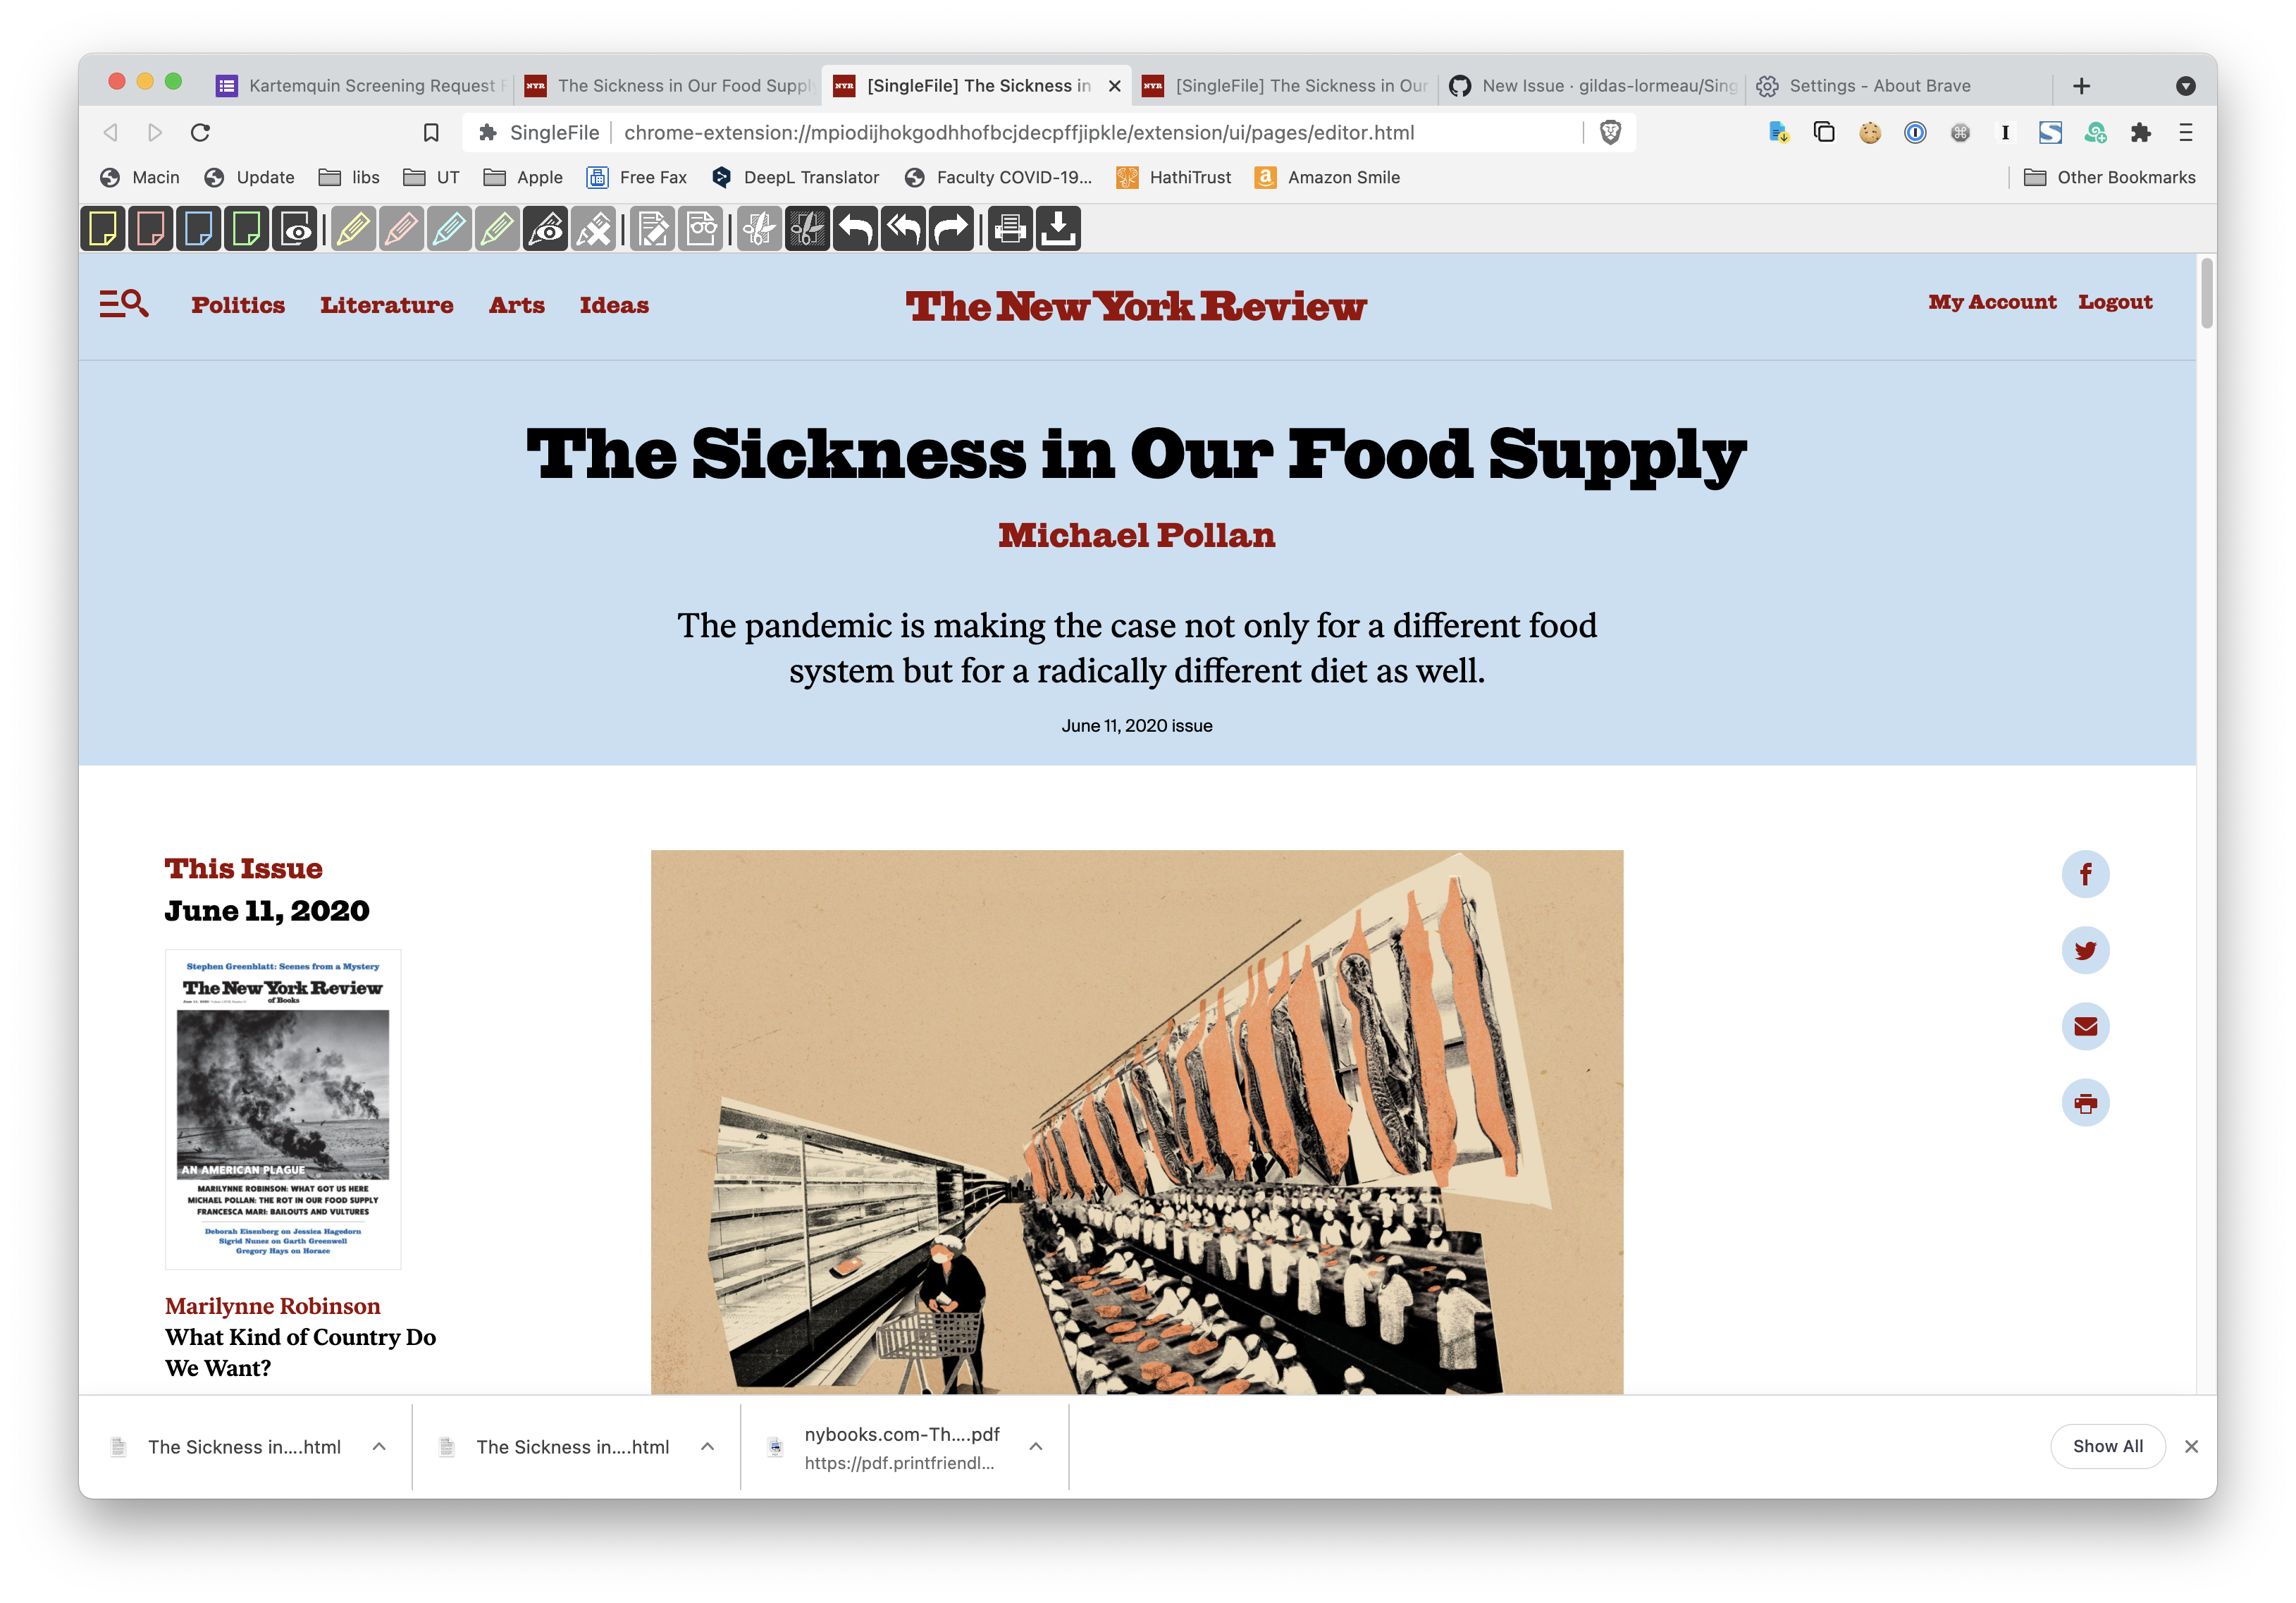Open the tab list dropdown arrow
Screen dimensions: 2296x1603
(x=2186, y=86)
